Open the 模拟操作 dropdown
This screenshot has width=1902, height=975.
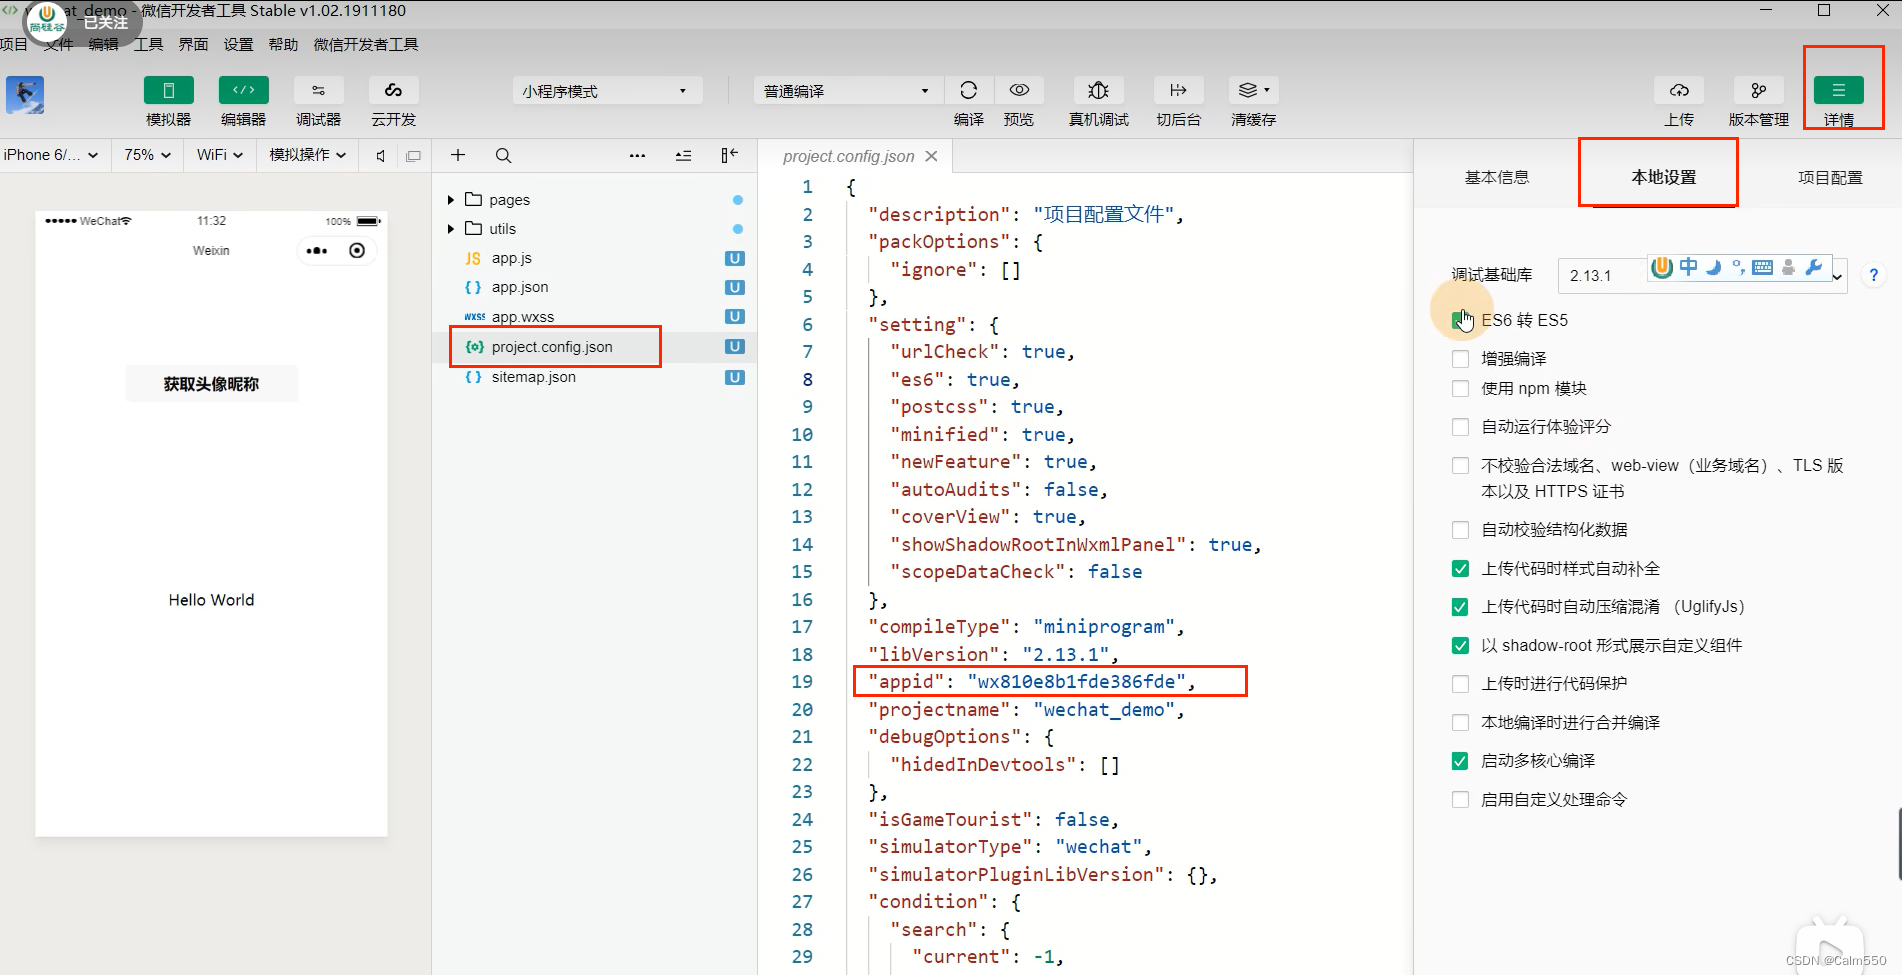click(x=308, y=155)
